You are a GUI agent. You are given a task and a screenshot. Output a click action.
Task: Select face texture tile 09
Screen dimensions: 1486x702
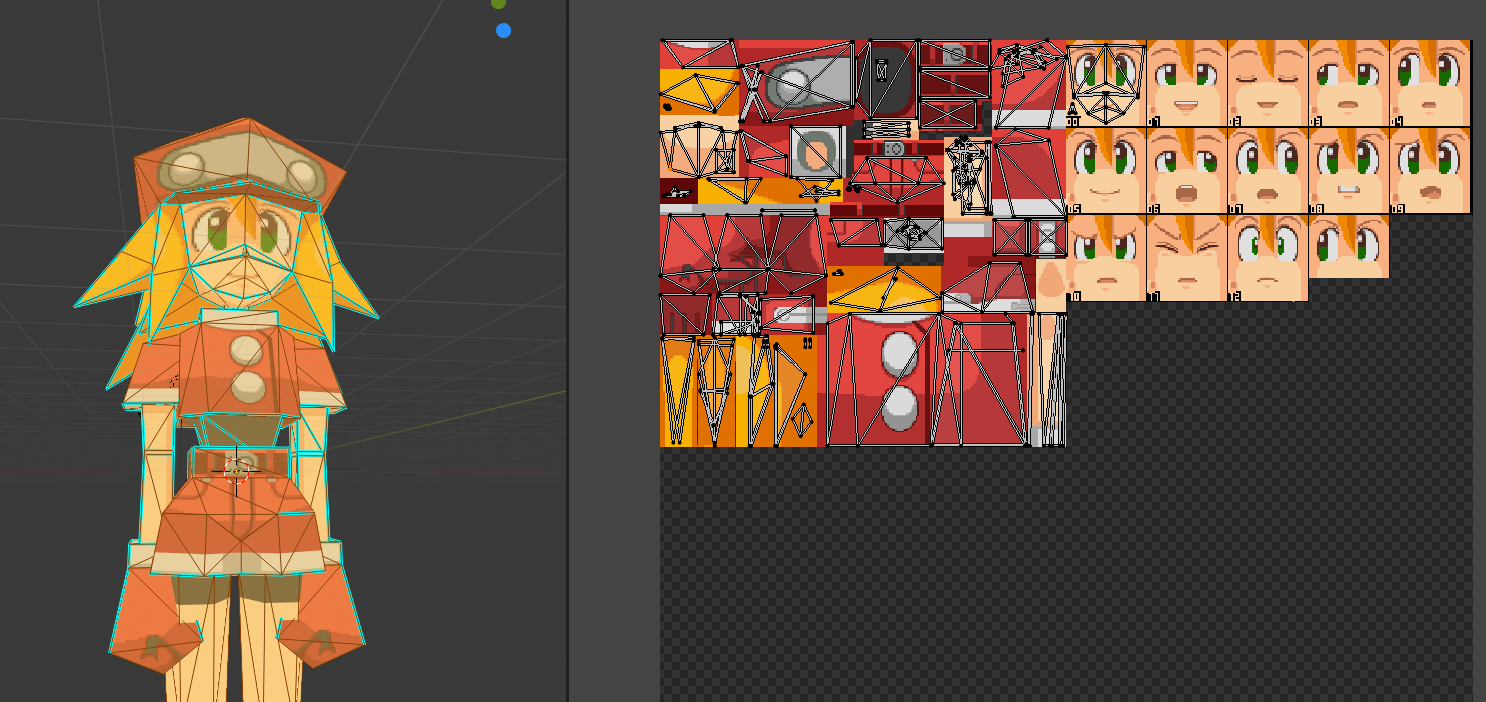1430,171
